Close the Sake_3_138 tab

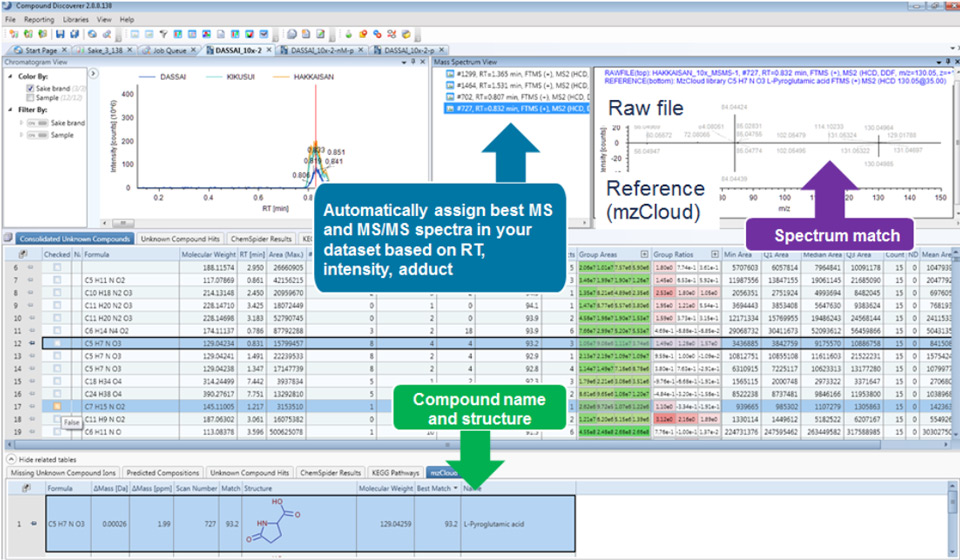tap(130, 50)
